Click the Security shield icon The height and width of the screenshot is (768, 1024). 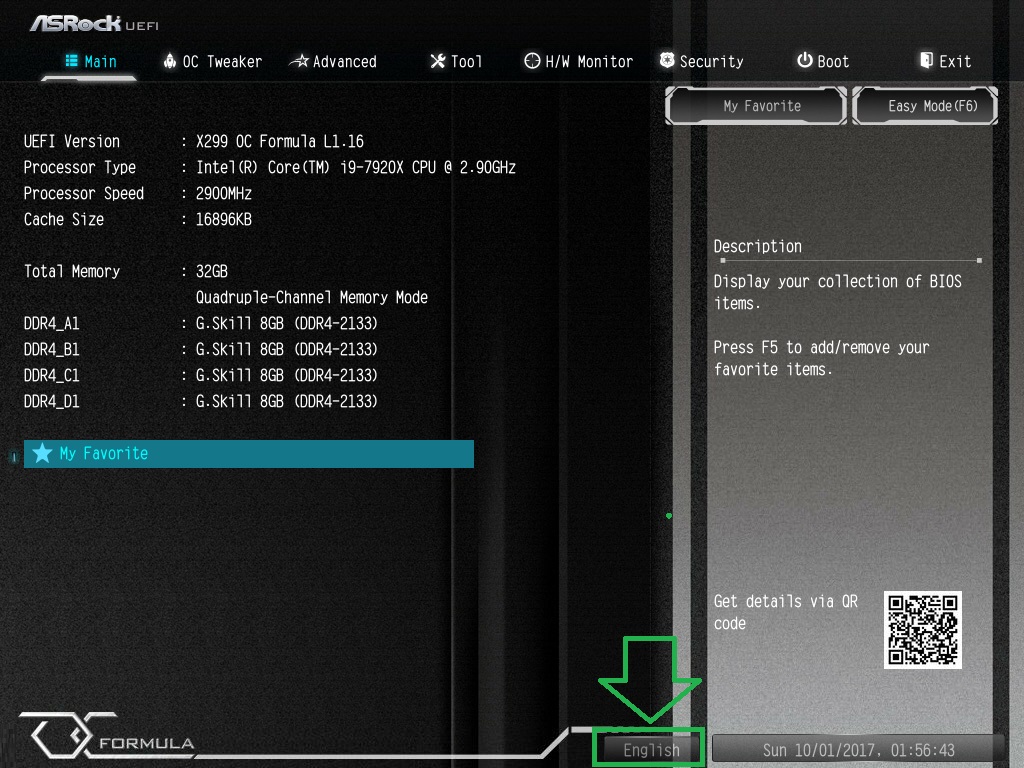coord(667,60)
